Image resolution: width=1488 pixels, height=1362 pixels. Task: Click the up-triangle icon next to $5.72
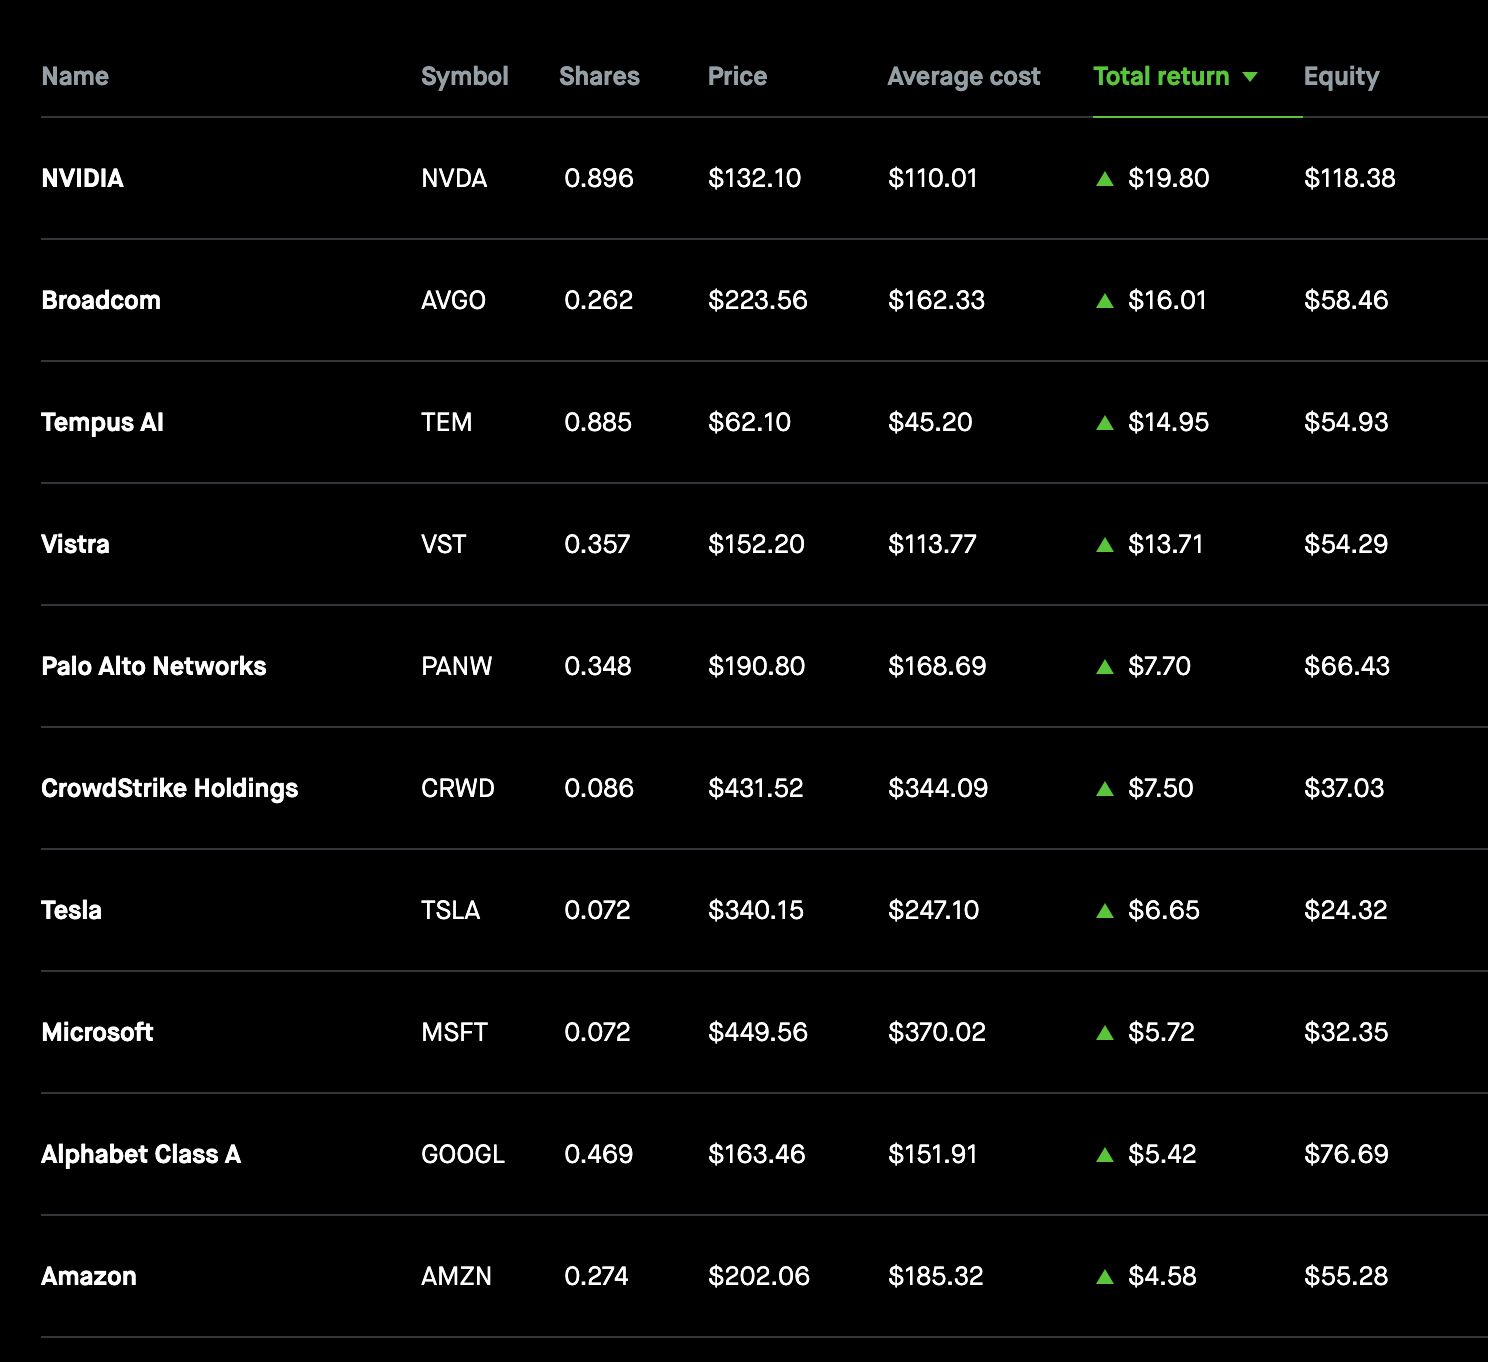(1105, 1033)
